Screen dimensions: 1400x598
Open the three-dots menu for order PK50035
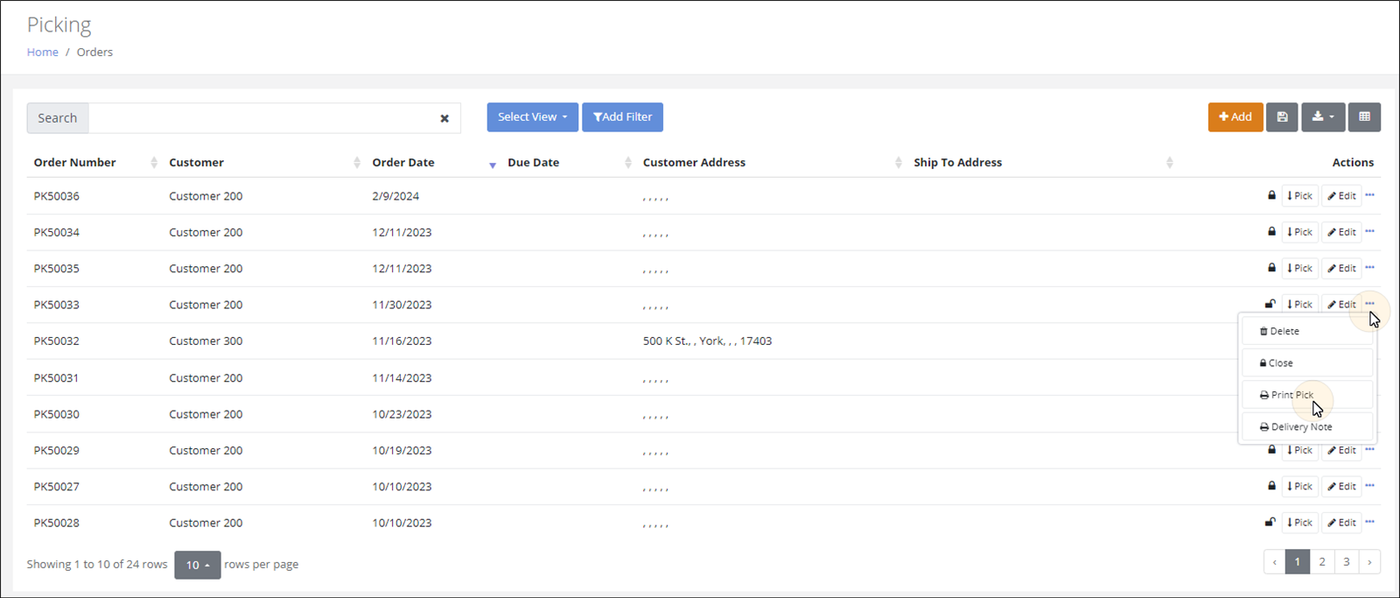coord(1370,267)
